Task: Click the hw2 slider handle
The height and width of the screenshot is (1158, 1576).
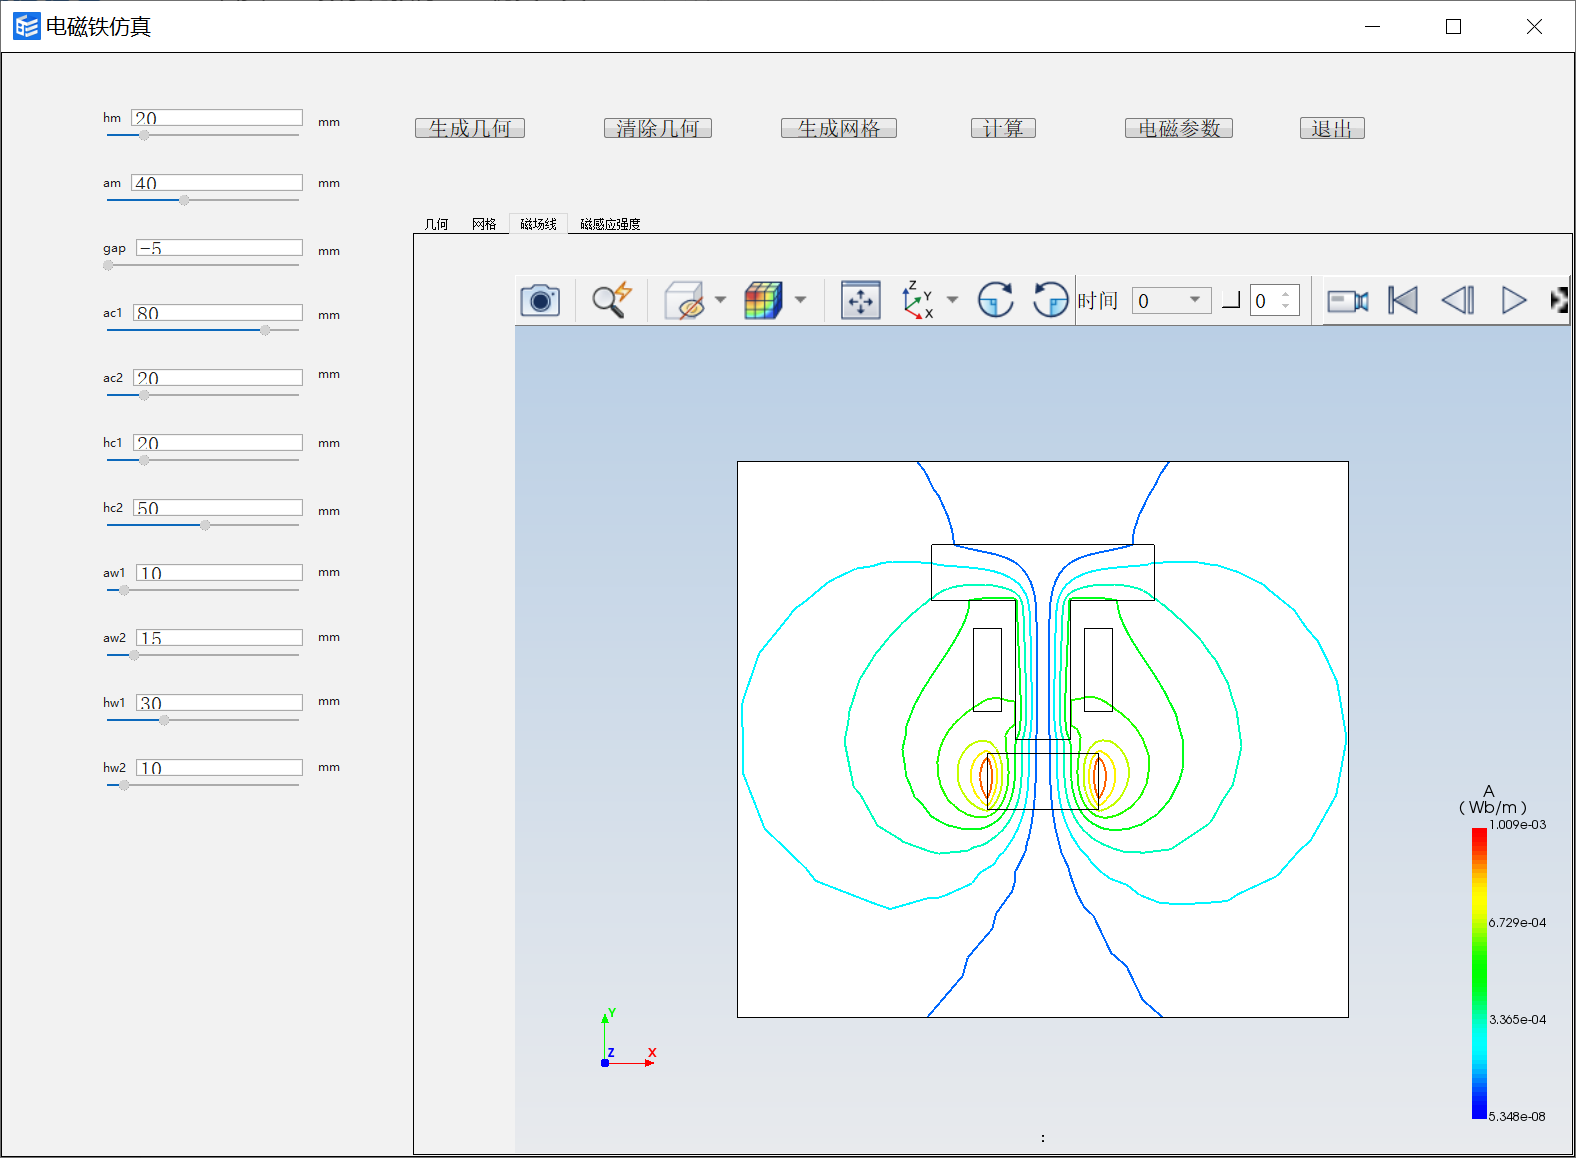Action: click(124, 785)
